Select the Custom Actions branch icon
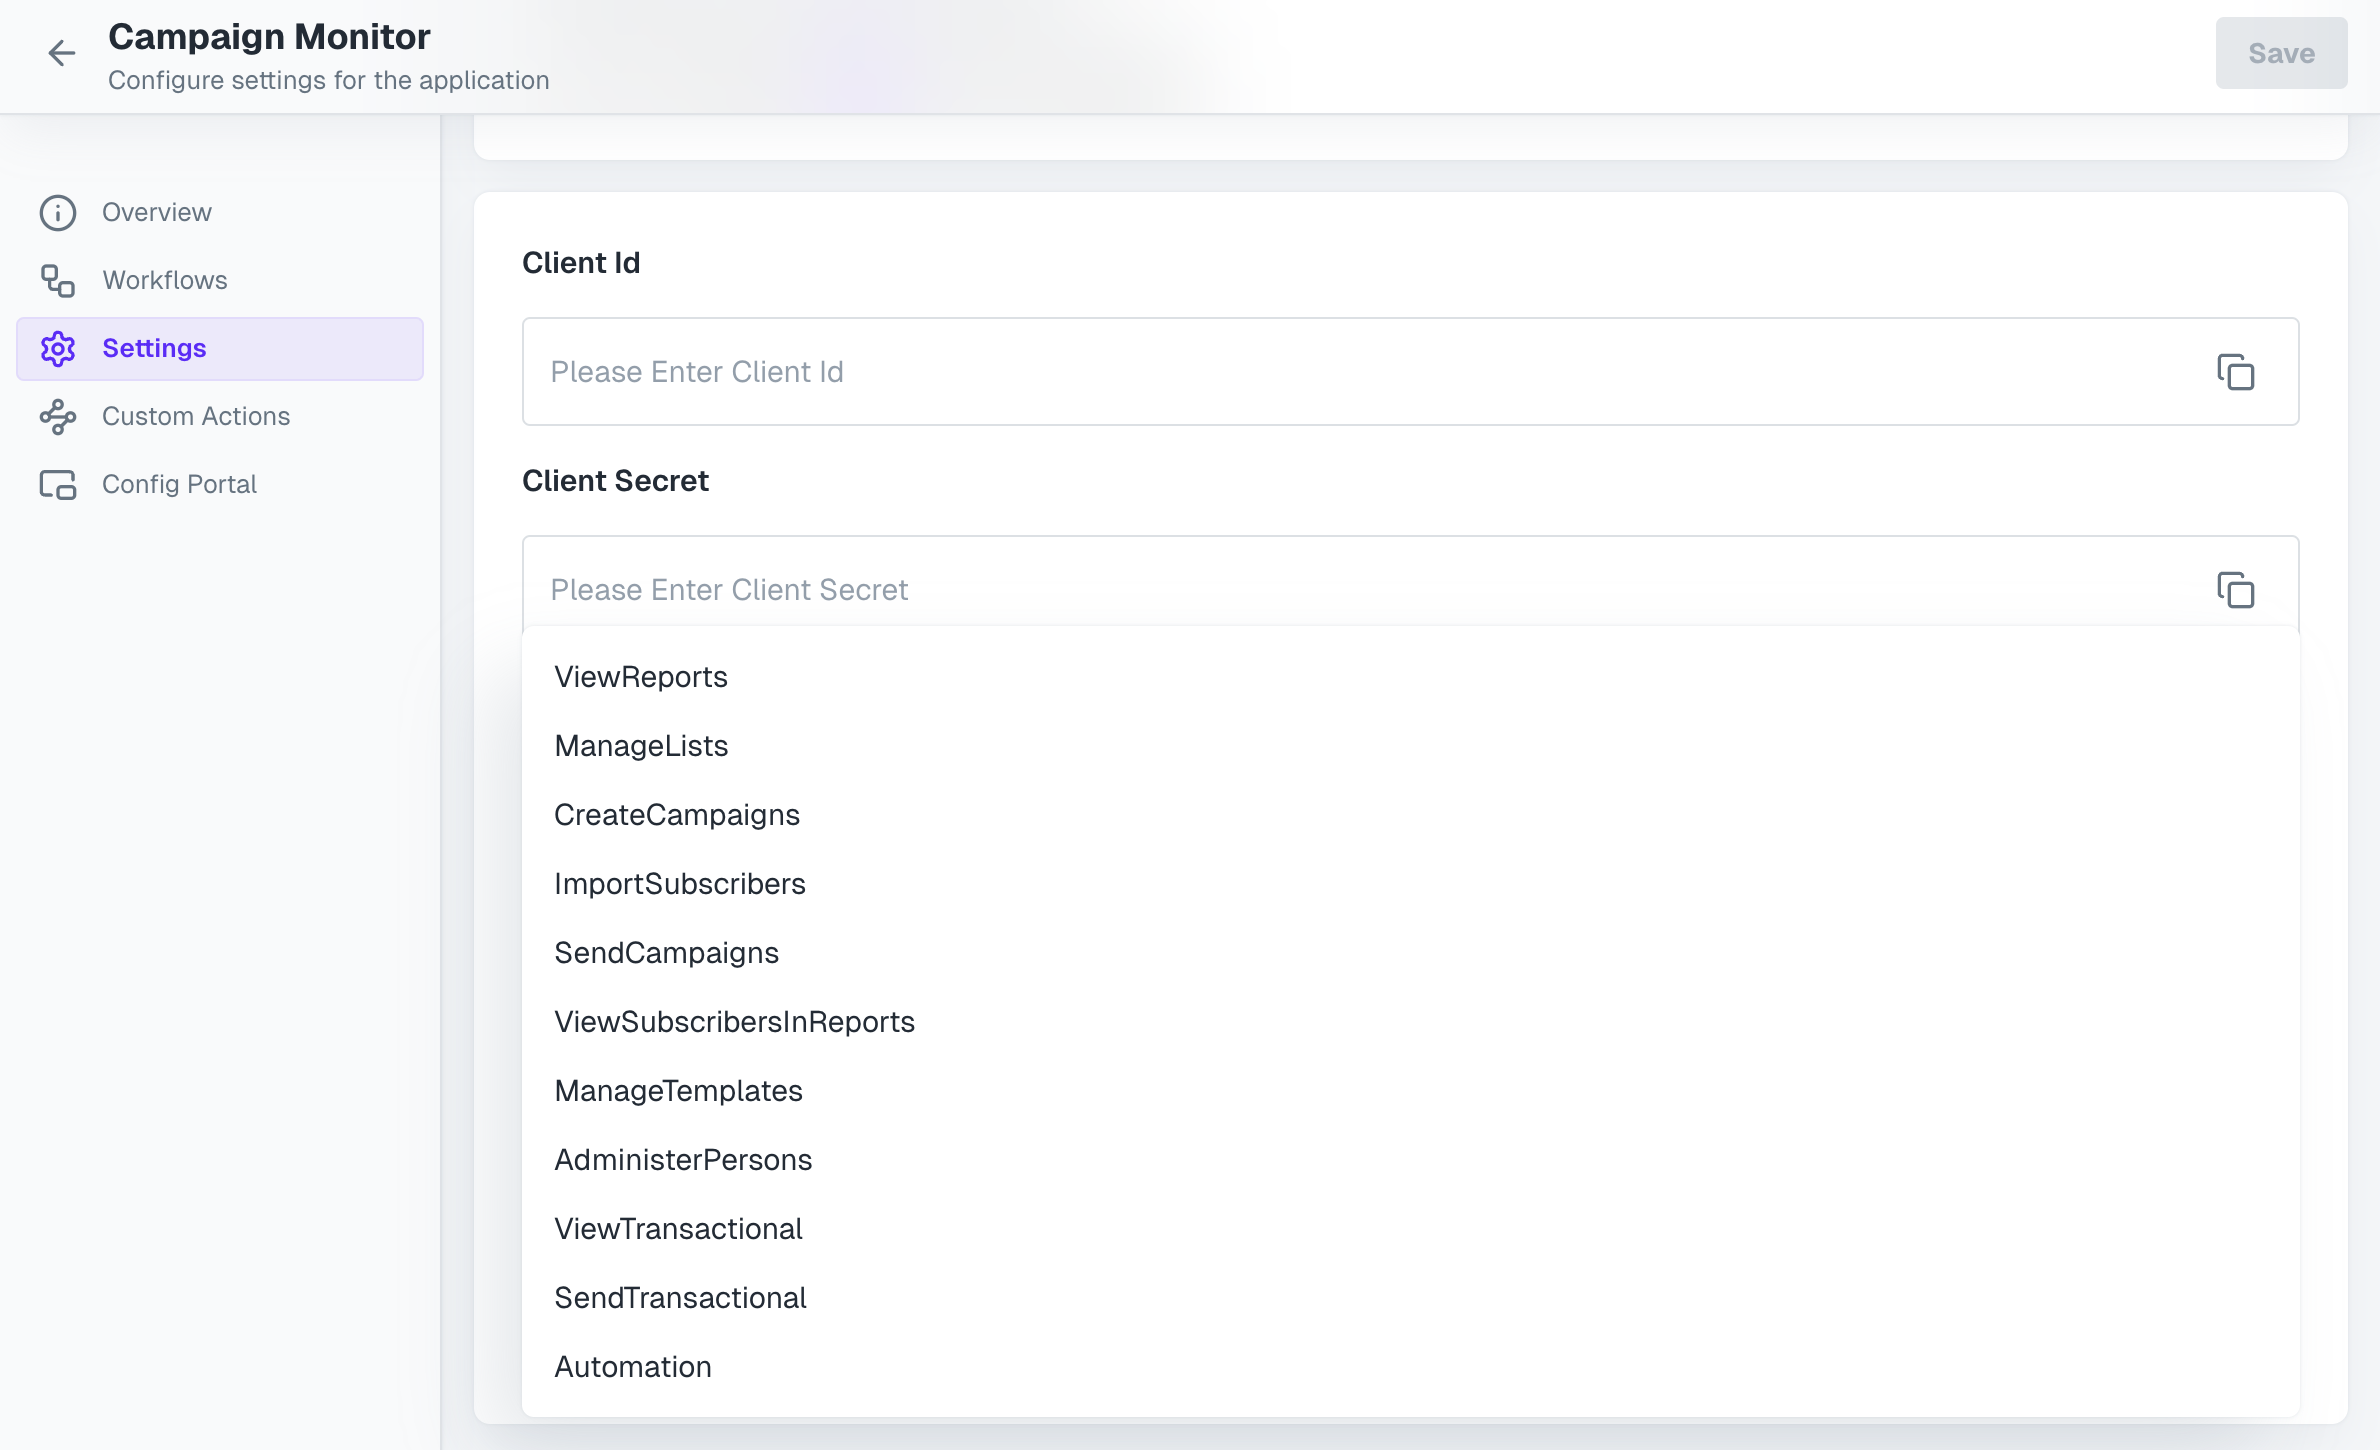 tap(57, 416)
